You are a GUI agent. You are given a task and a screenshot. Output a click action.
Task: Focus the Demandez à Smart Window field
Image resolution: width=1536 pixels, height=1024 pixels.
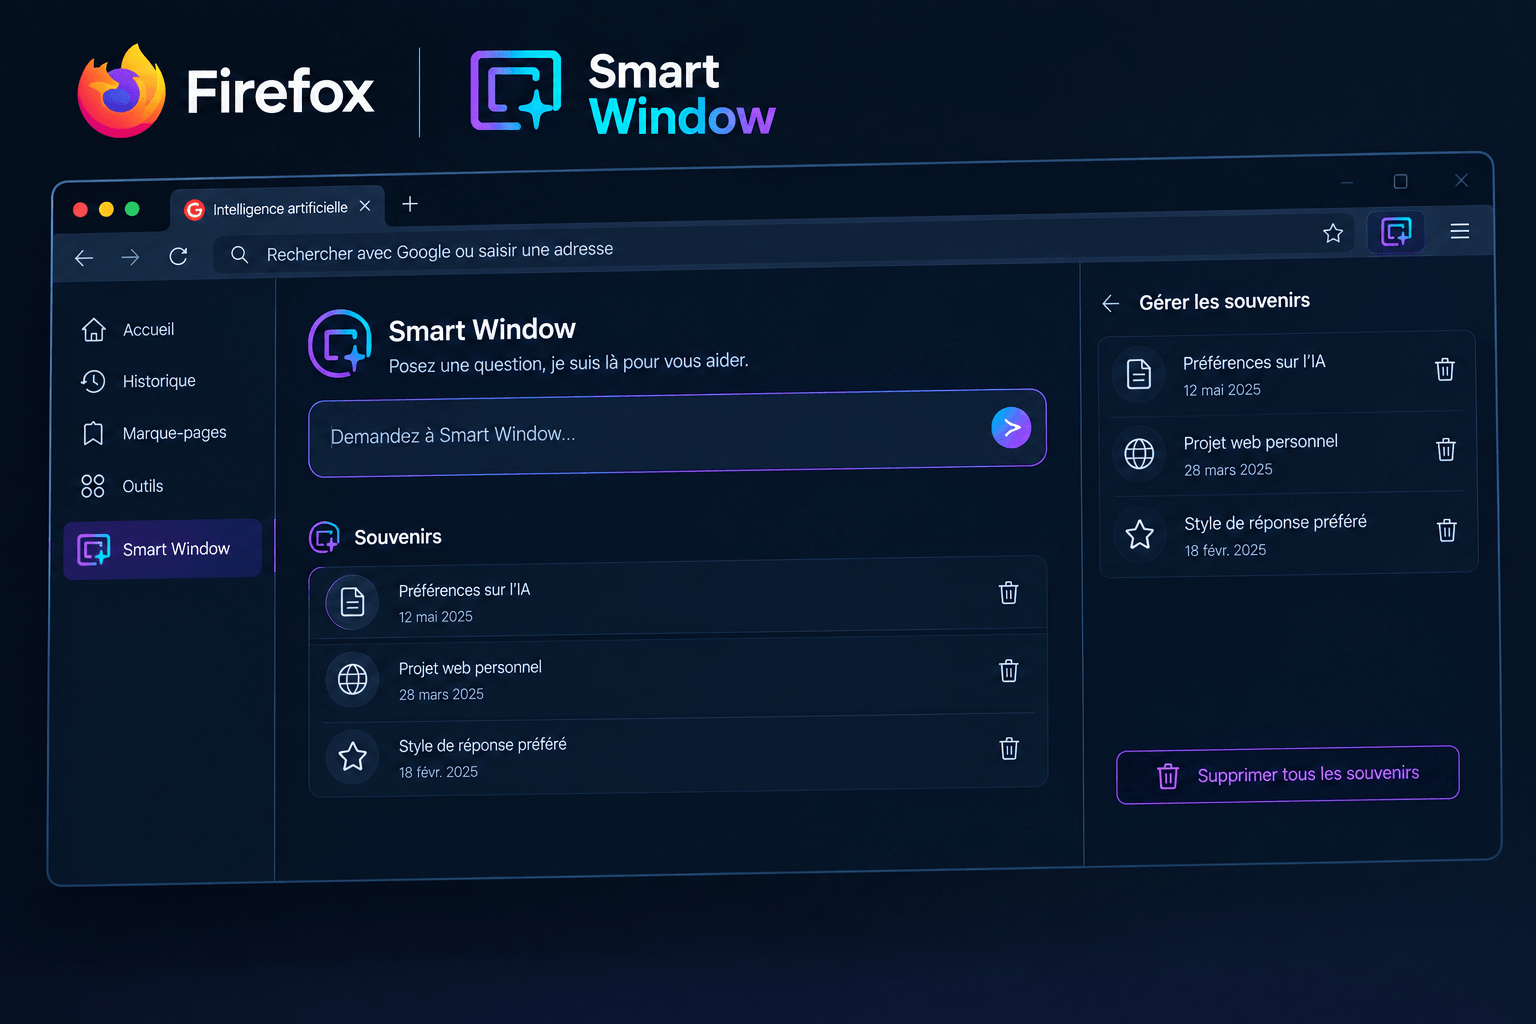pyautogui.click(x=677, y=433)
